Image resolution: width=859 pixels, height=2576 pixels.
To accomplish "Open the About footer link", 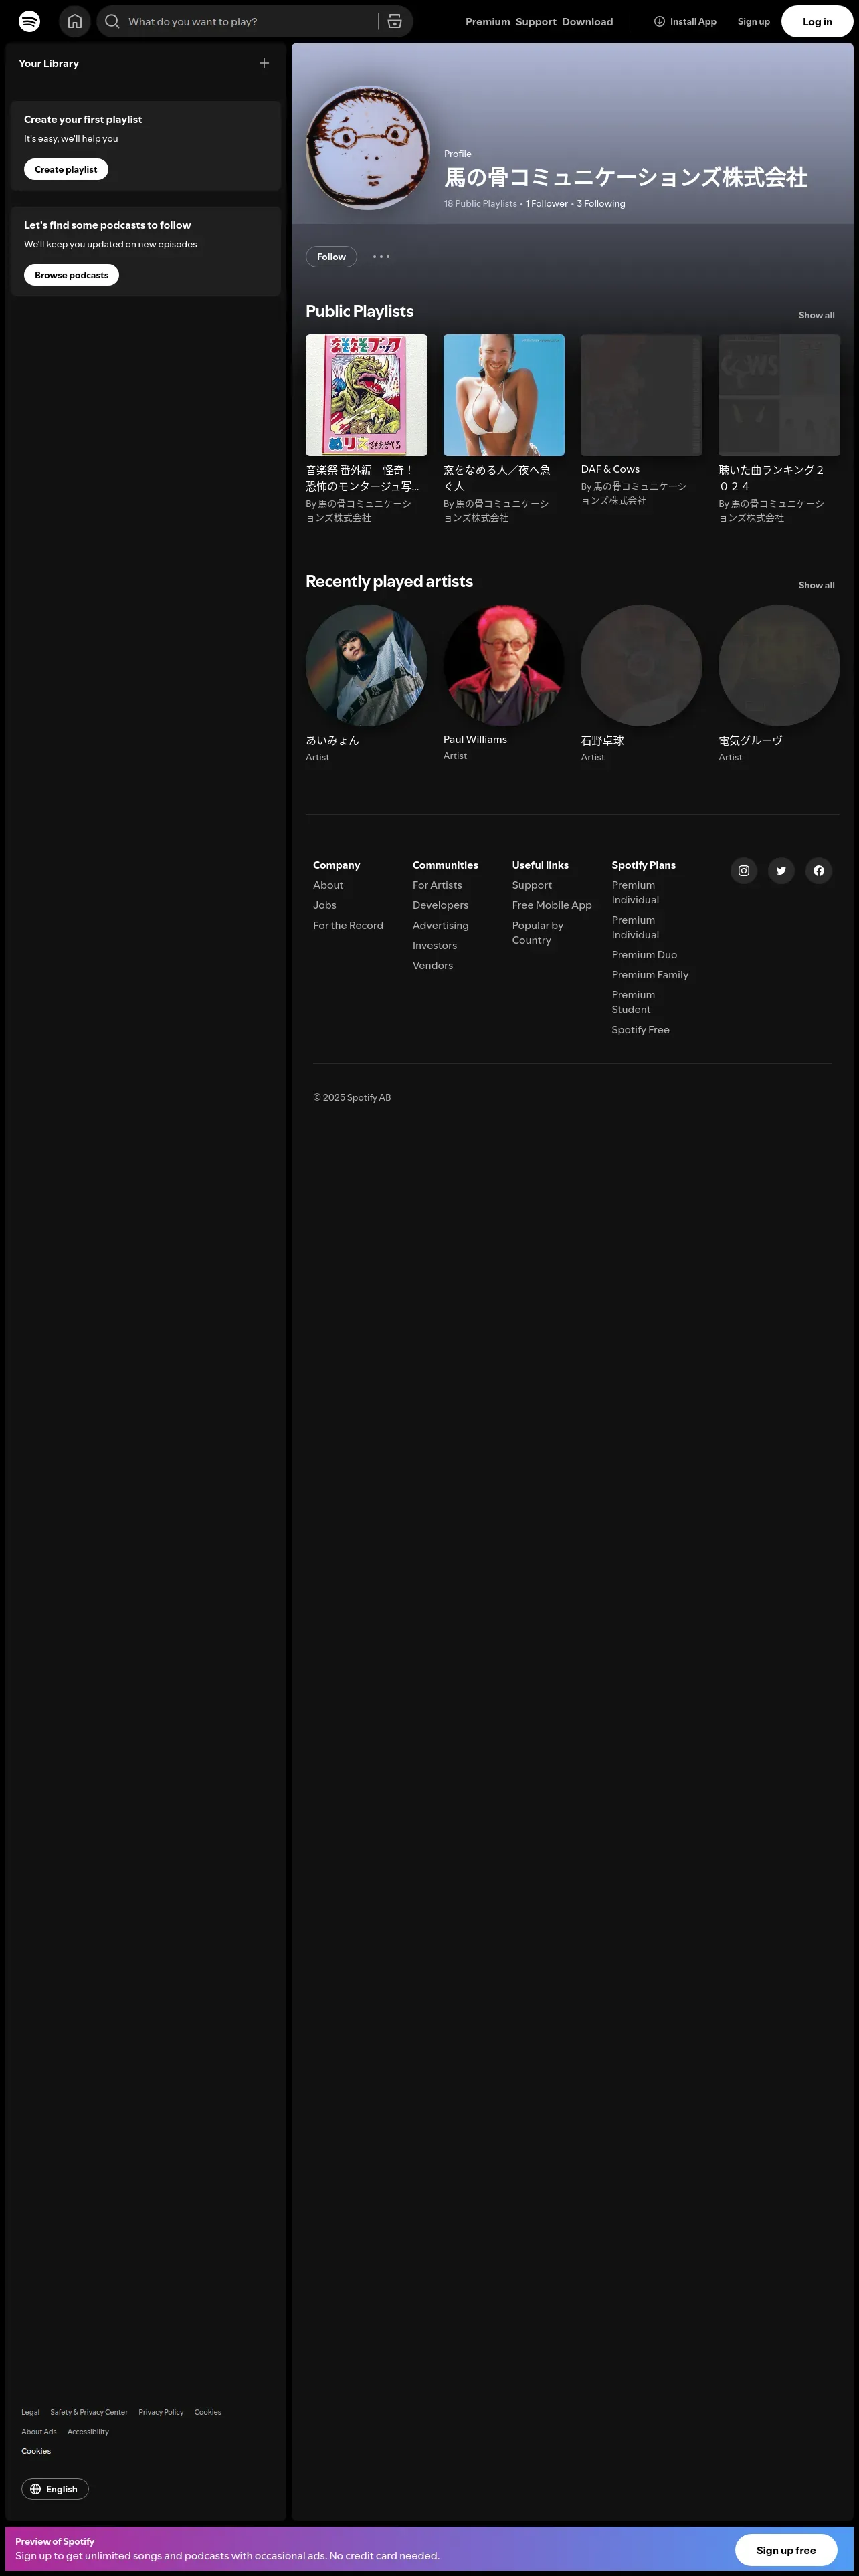I will (328, 885).
